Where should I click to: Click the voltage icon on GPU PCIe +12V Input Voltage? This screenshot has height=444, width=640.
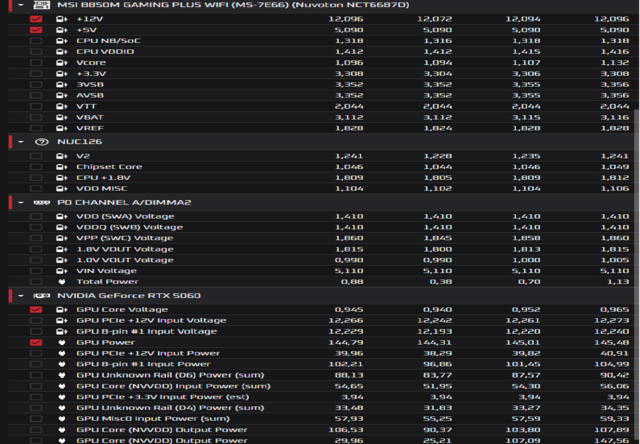pos(62,320)
